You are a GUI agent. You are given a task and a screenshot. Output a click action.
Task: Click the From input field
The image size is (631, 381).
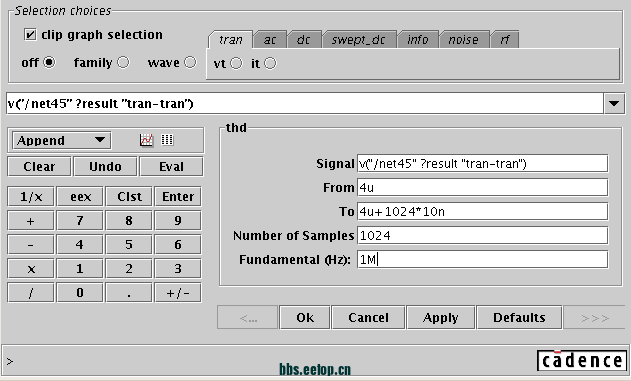tap(483, 187)
